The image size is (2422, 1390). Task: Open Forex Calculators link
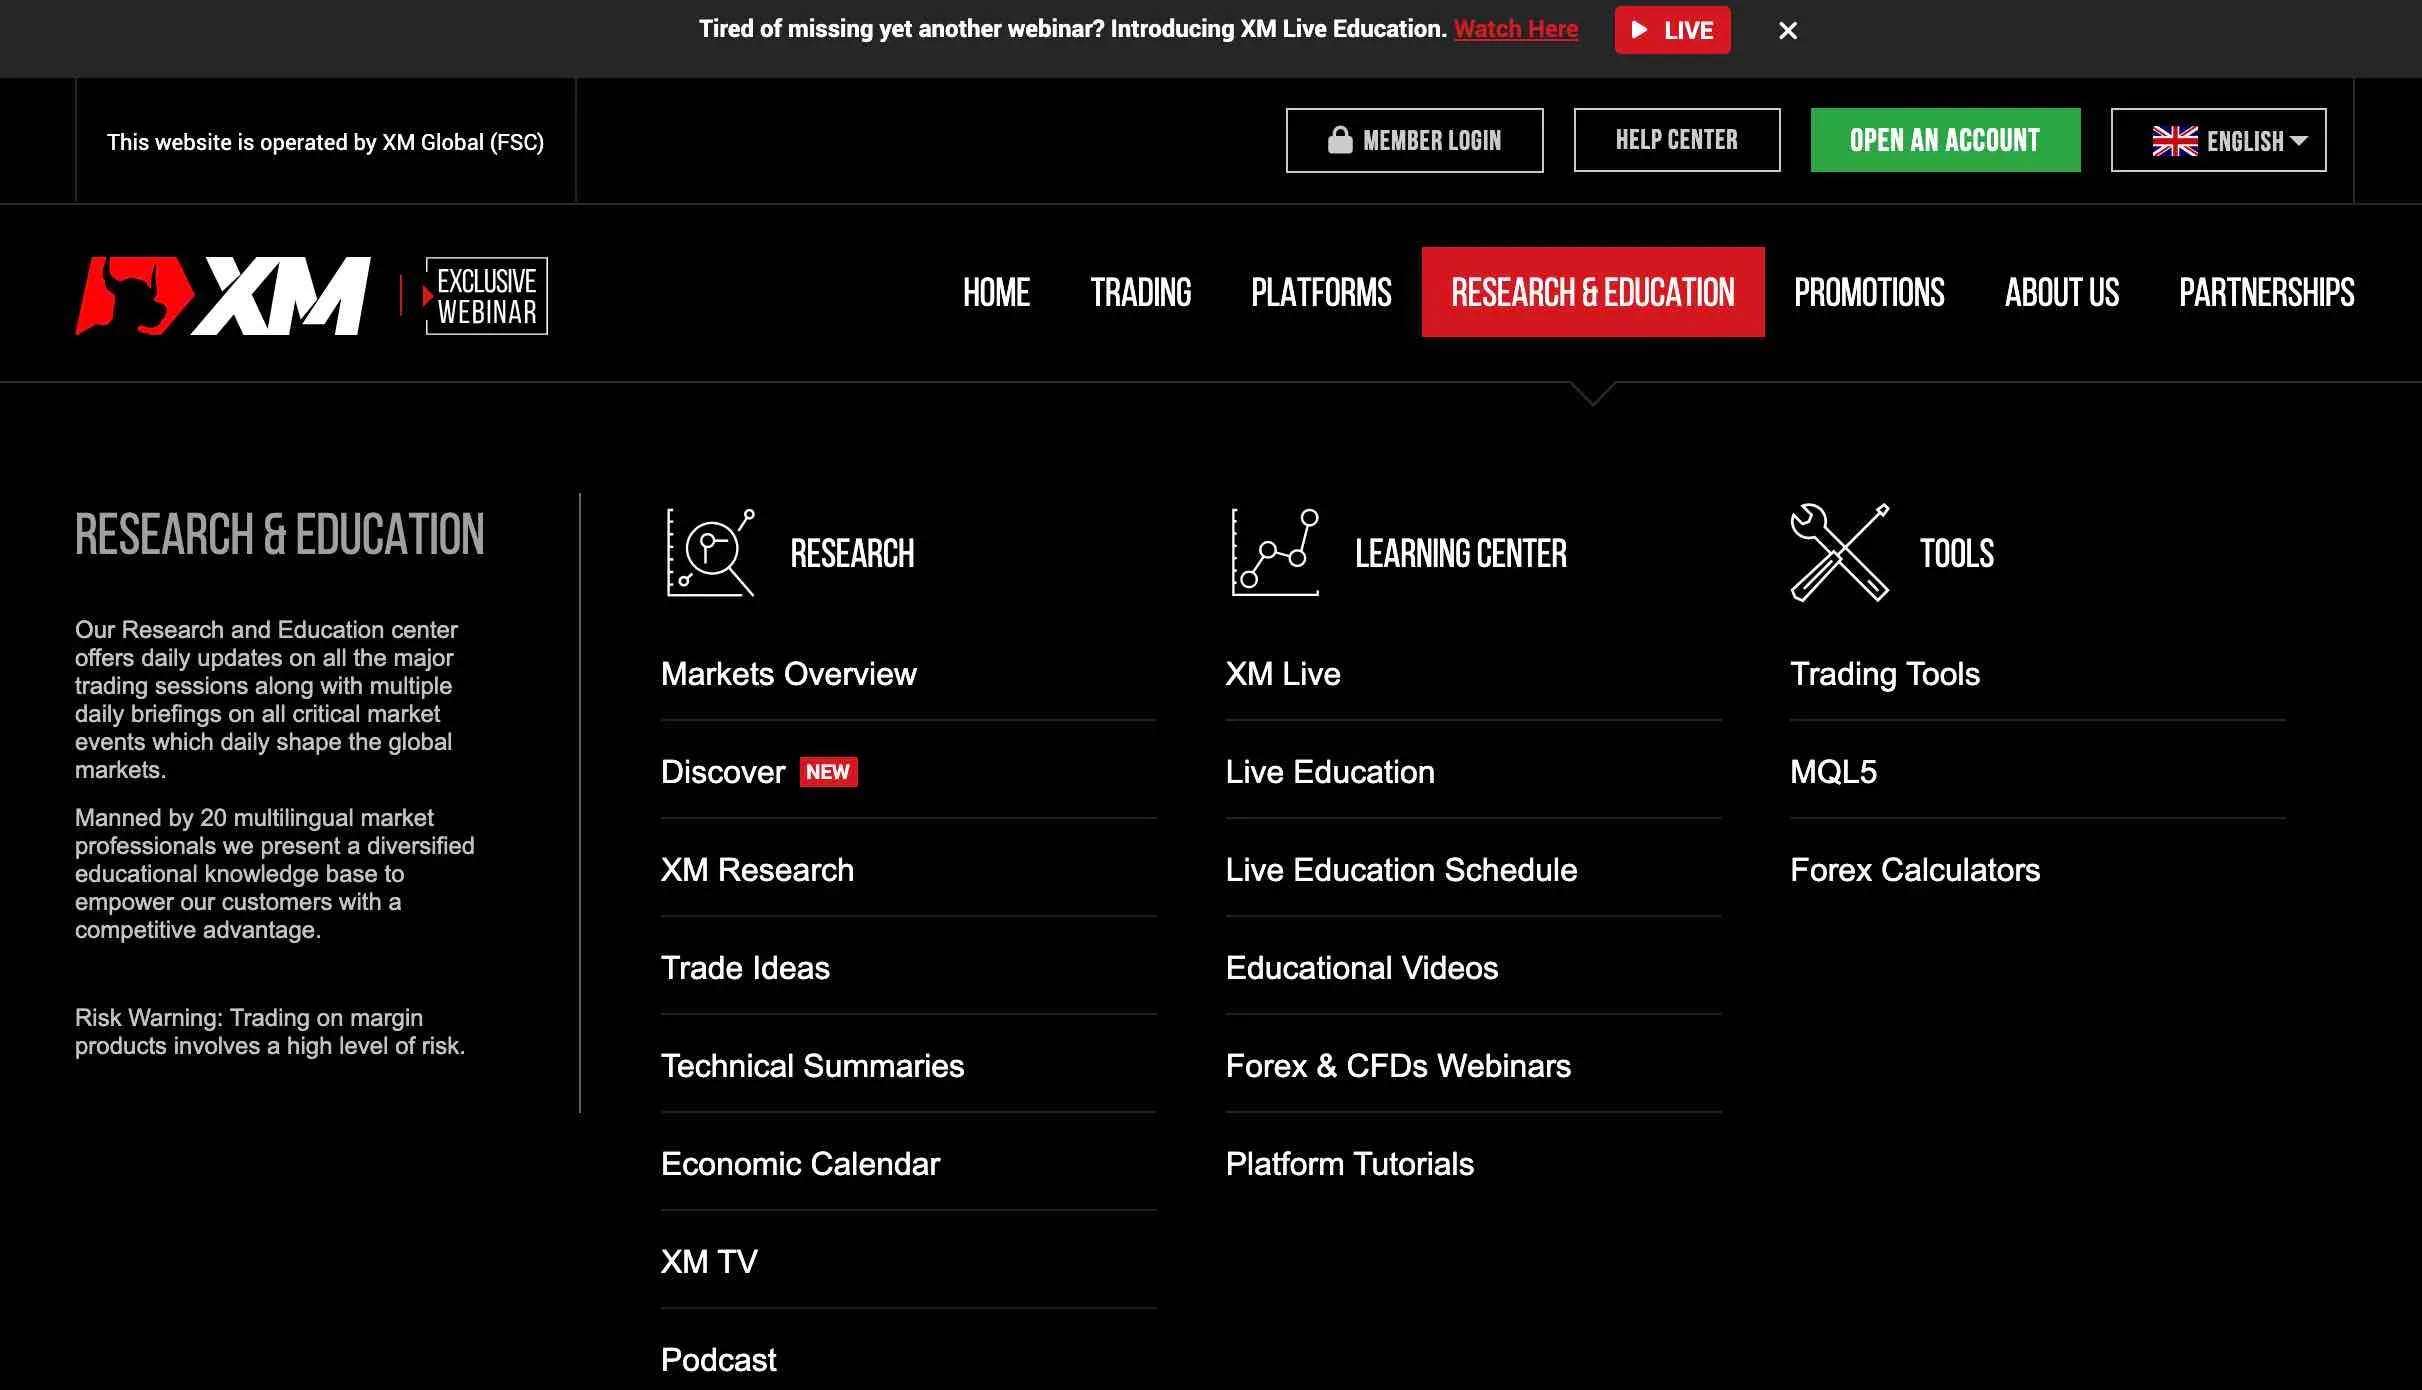point(1915,870)
